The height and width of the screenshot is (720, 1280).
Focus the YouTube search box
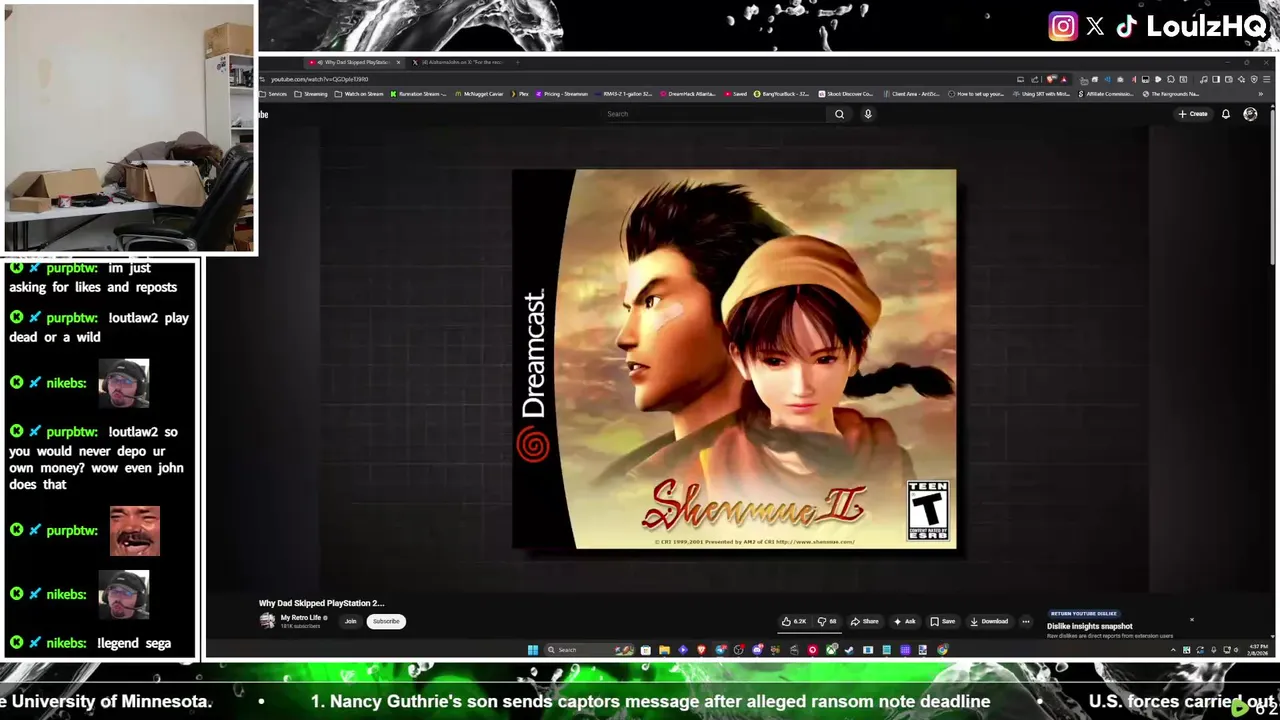(715, 114)
